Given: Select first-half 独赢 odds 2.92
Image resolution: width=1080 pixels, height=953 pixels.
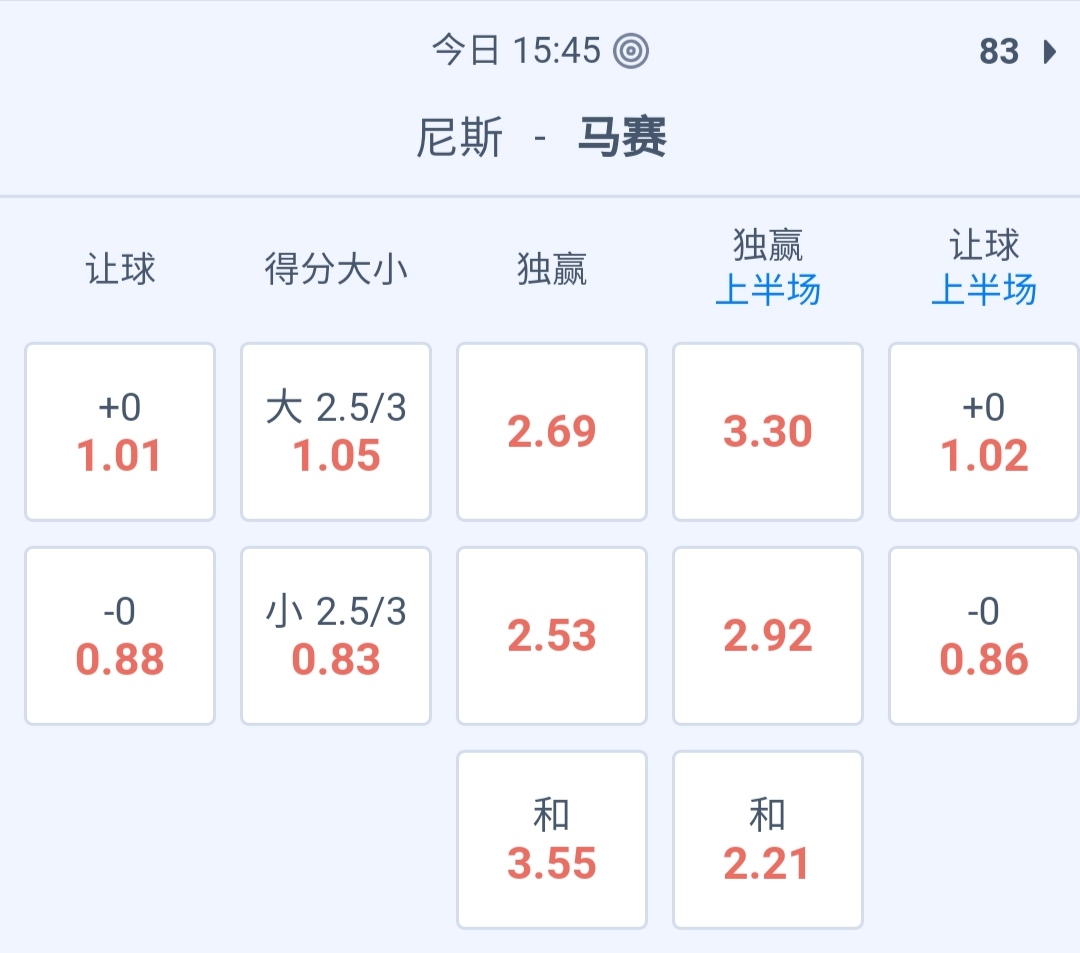Looking at the screenshot, I should (x=768, y=636).
